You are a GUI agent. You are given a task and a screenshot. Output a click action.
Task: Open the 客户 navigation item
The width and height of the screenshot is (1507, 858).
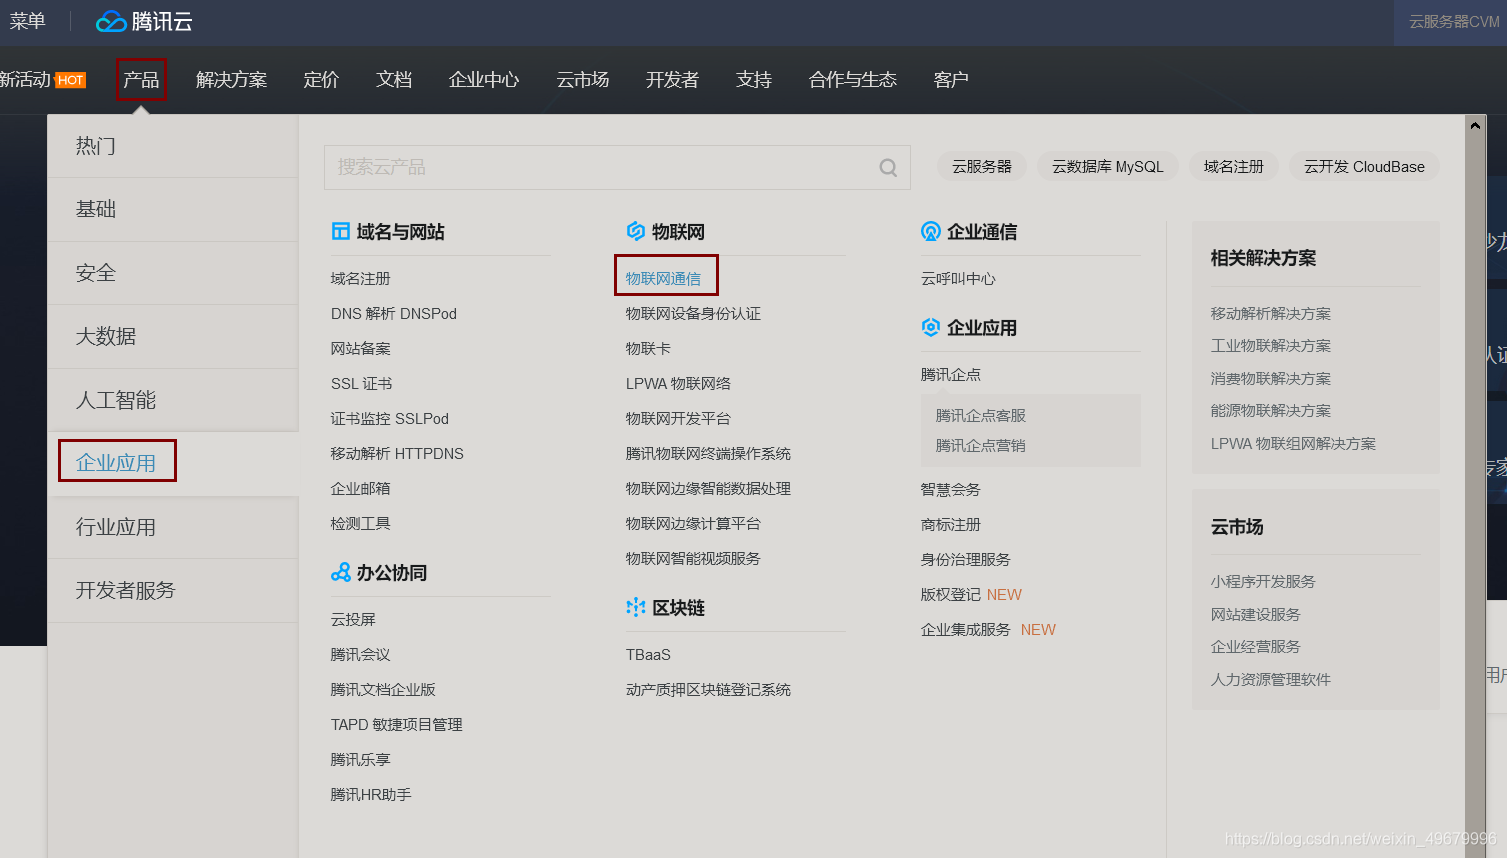click(951, 79)
